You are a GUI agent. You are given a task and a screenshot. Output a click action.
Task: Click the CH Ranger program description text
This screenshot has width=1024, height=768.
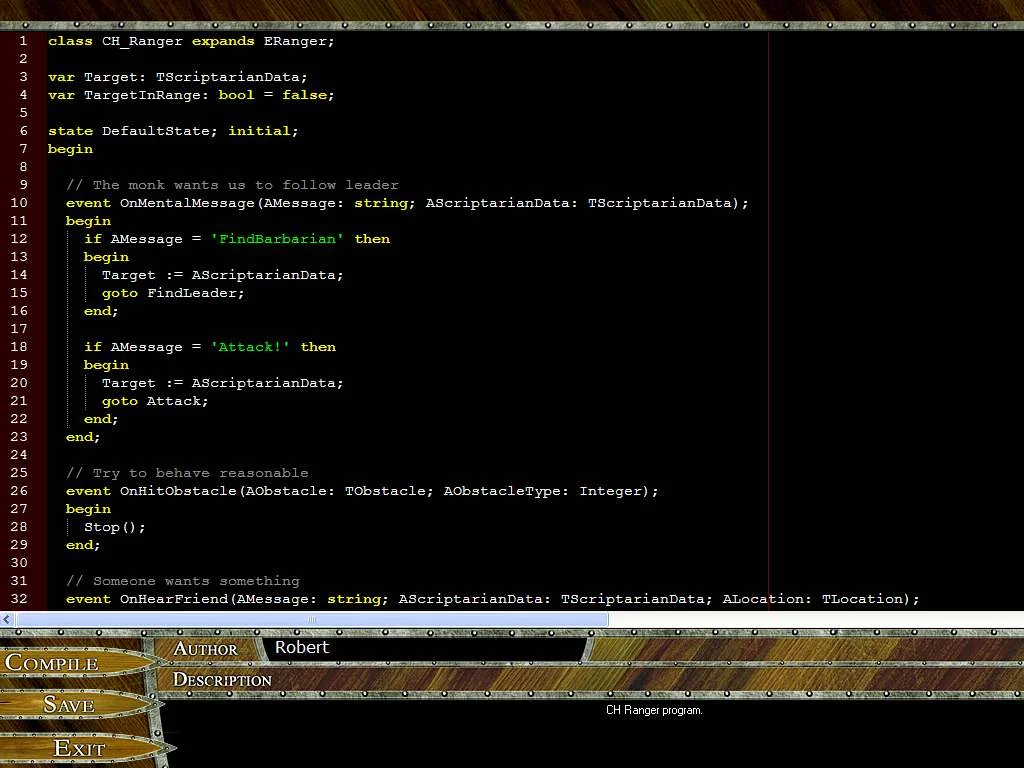click(x=655, y=710)
